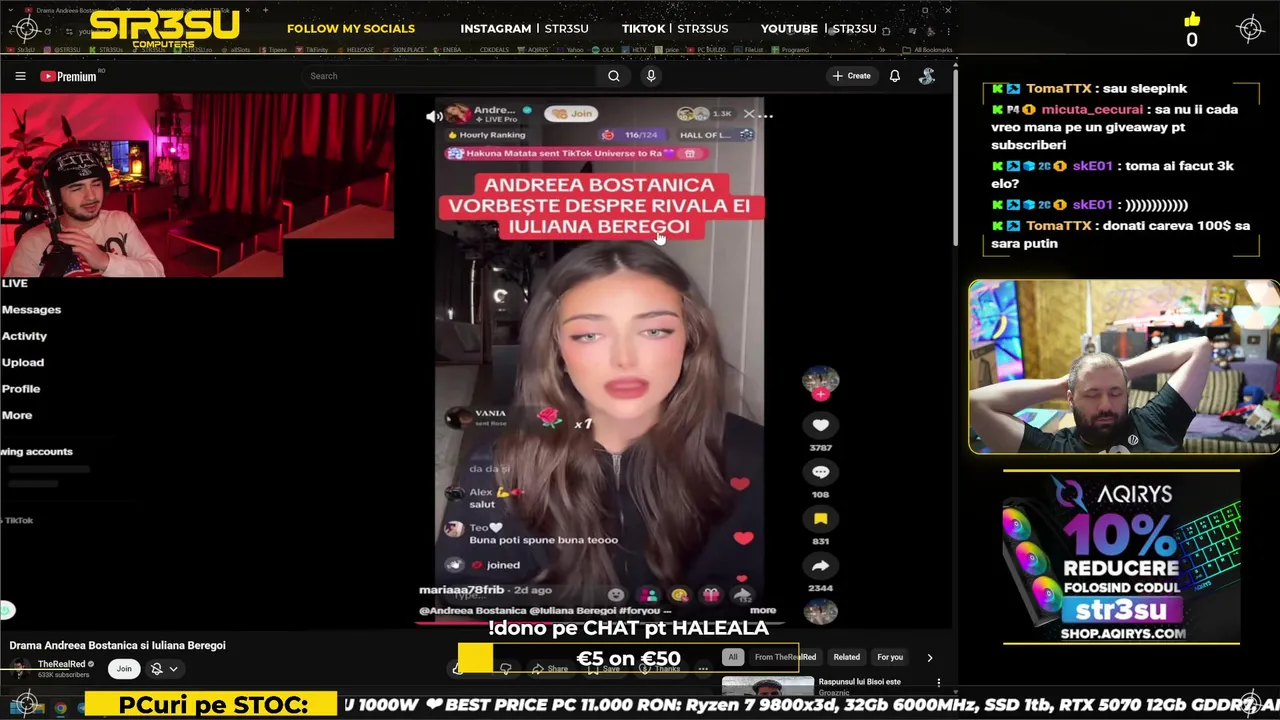
Task: Open the Create button
Action: [x=852, y=76]
